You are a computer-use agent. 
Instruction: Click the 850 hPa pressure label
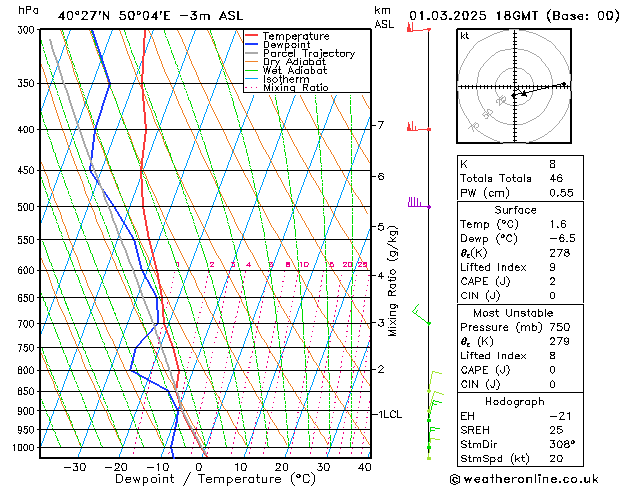coord(28,391)
